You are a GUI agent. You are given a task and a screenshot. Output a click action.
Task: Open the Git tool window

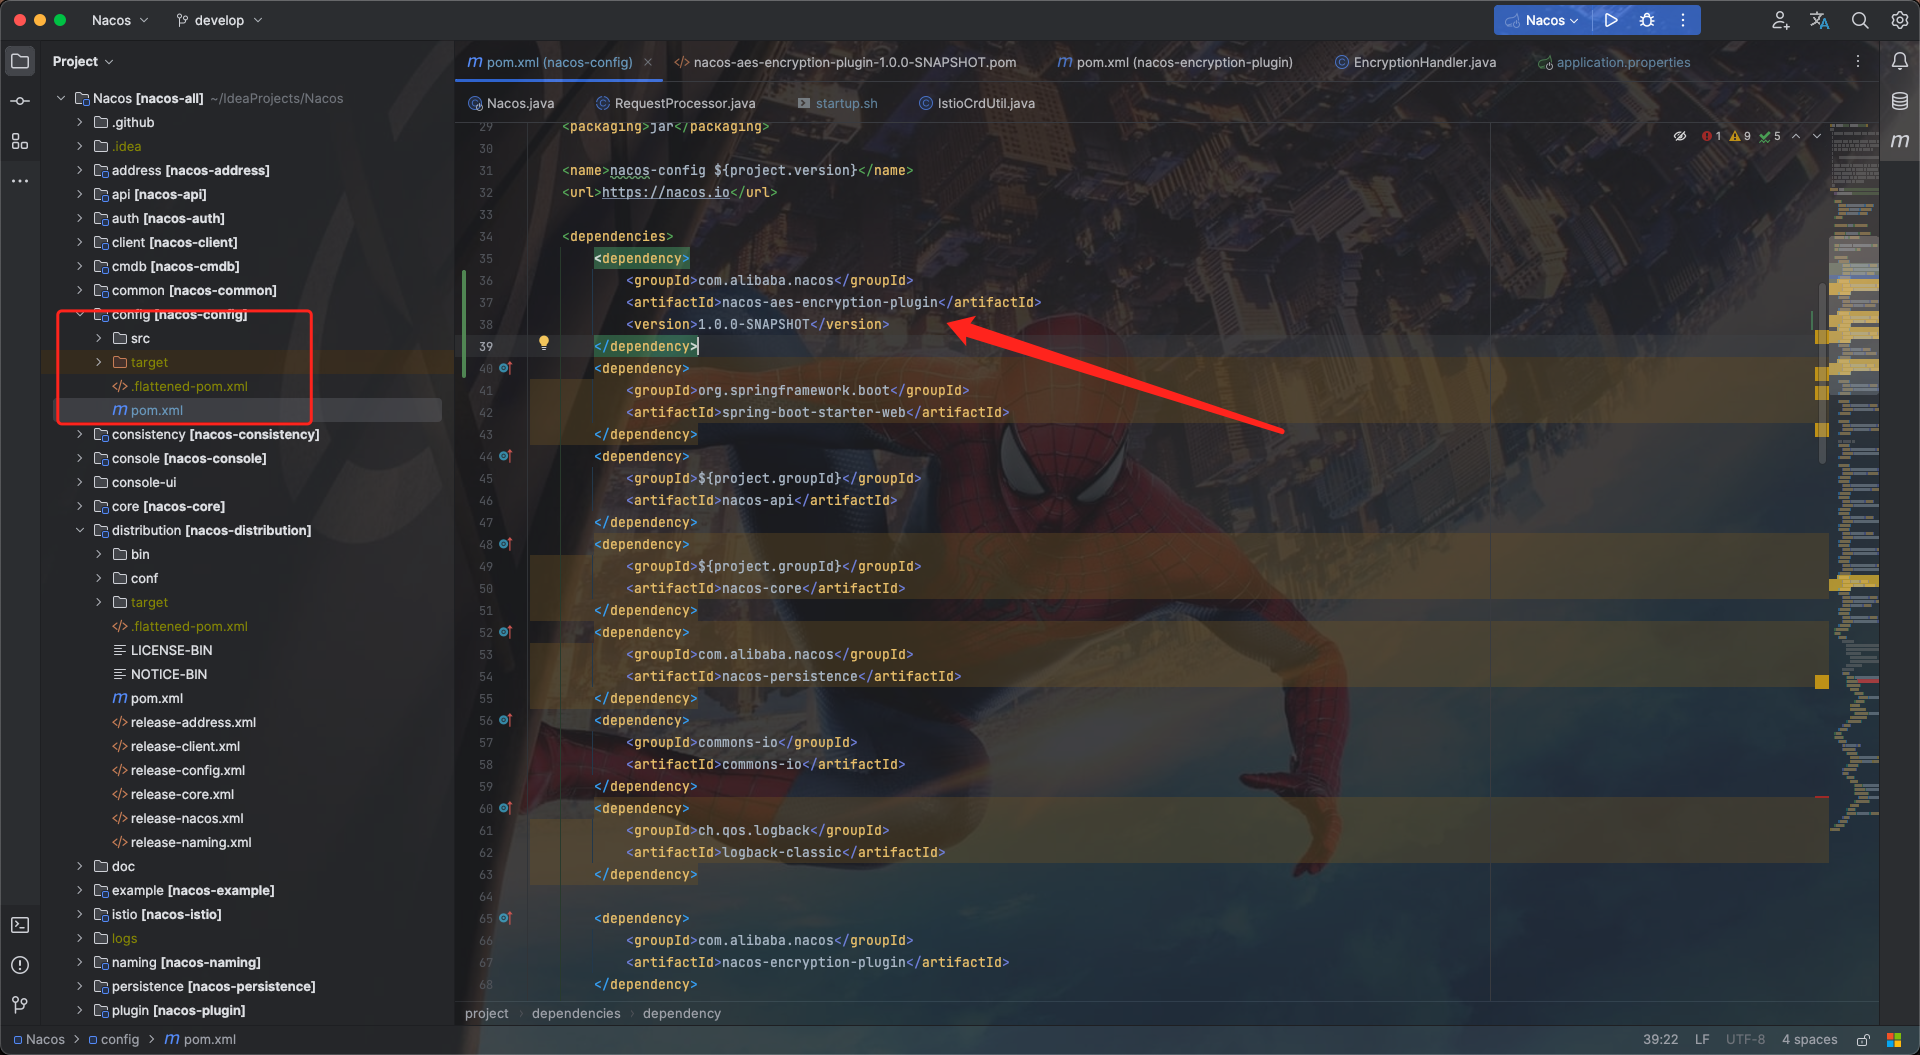[x=20, y=1005]
